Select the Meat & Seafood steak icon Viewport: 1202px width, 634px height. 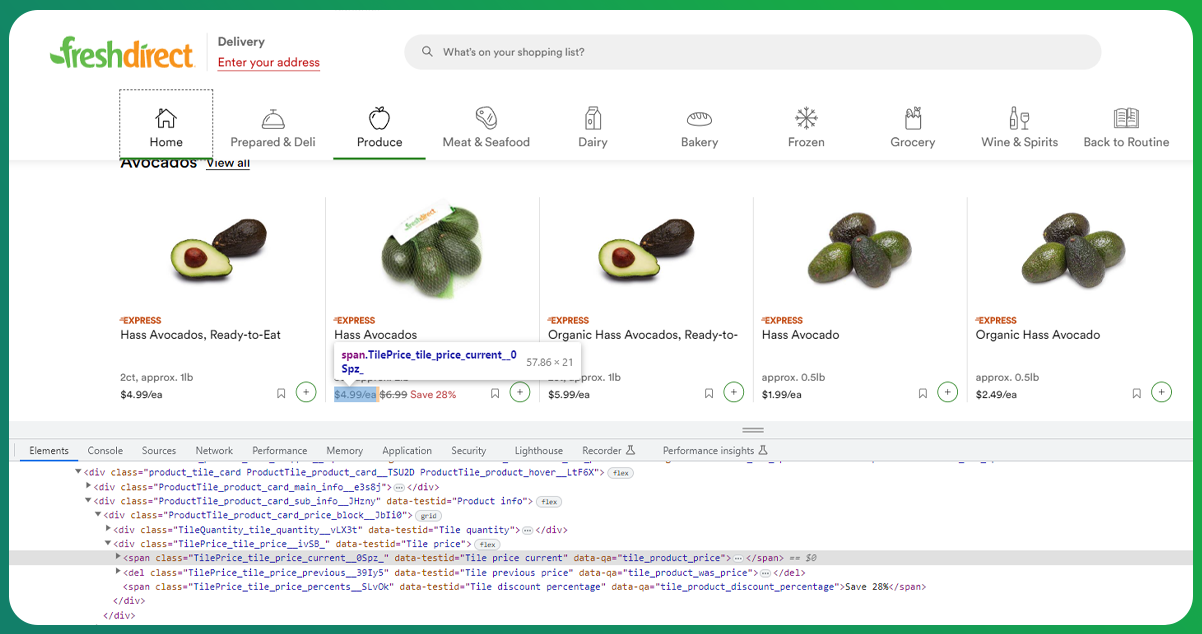(486, 118)
